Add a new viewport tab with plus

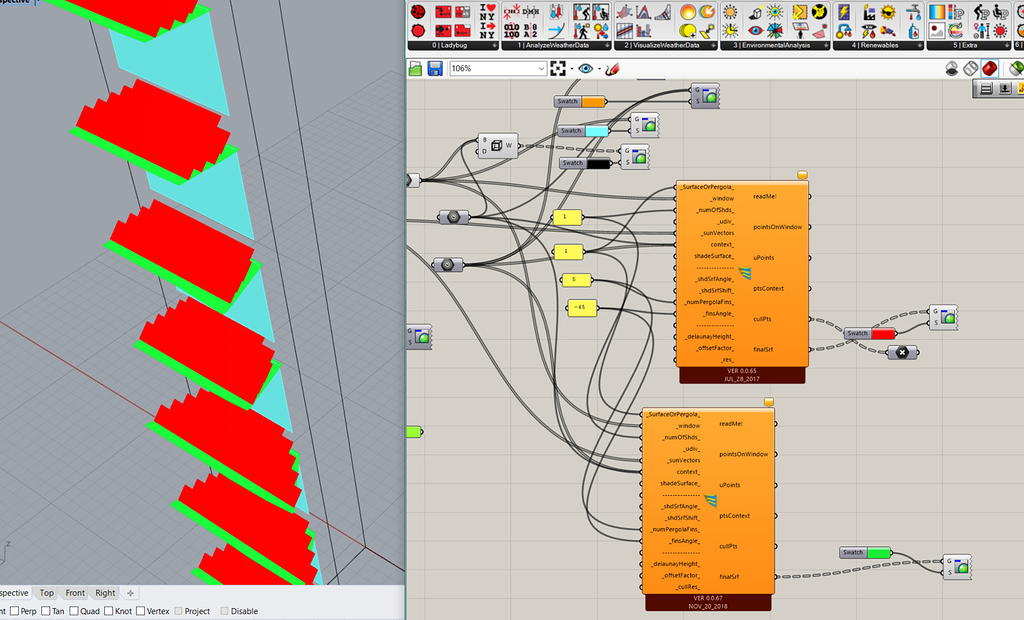click(x=130, y=593)
